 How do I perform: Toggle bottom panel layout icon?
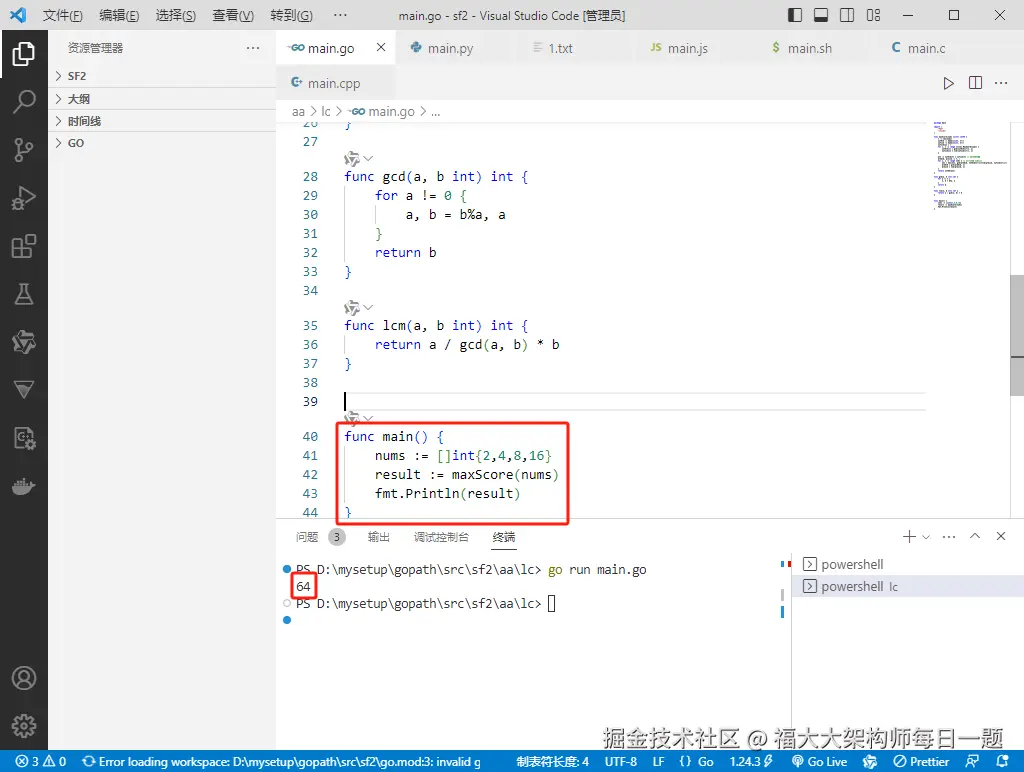(821, 15)
